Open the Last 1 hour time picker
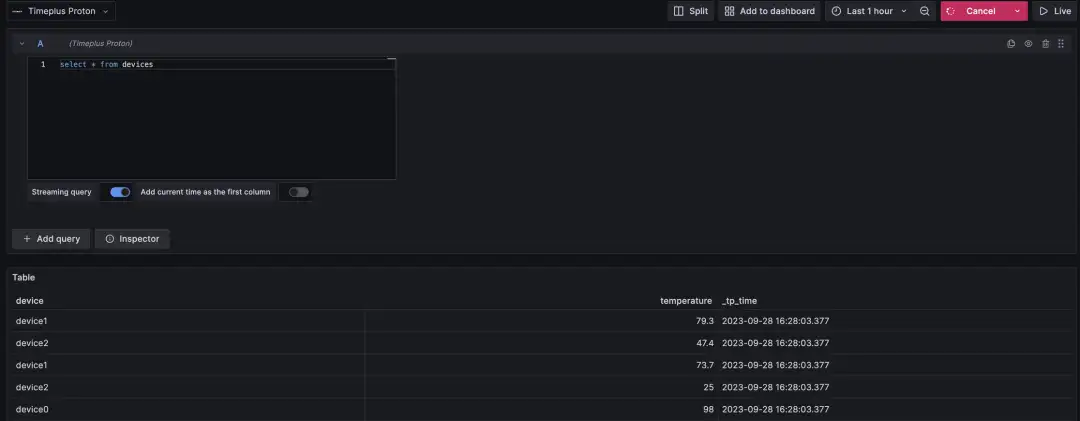The width and height of the screenshot is (1080, 421). point(869,11)
